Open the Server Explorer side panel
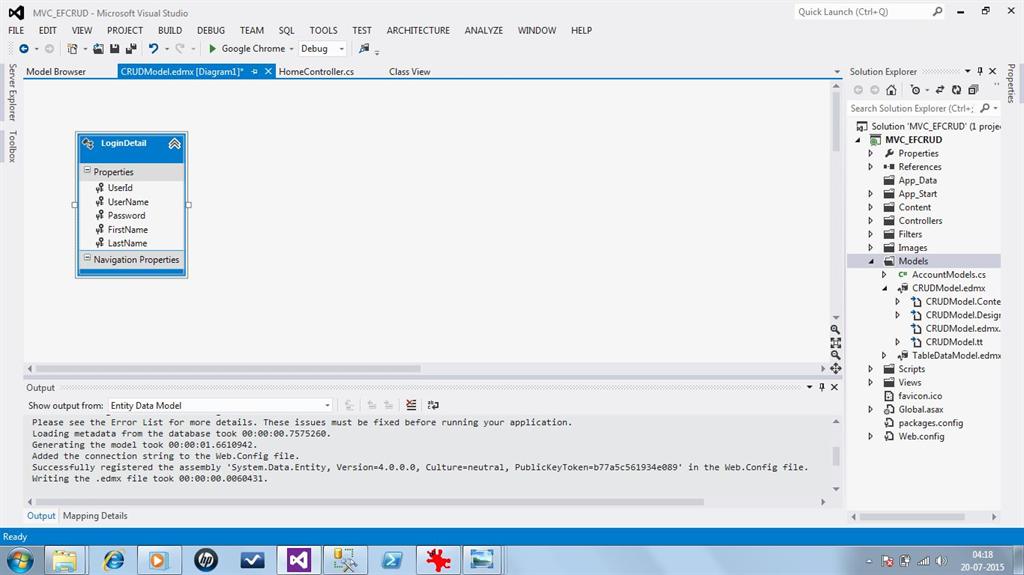This screenshot has height=575, width=1024. click(12, 92)
